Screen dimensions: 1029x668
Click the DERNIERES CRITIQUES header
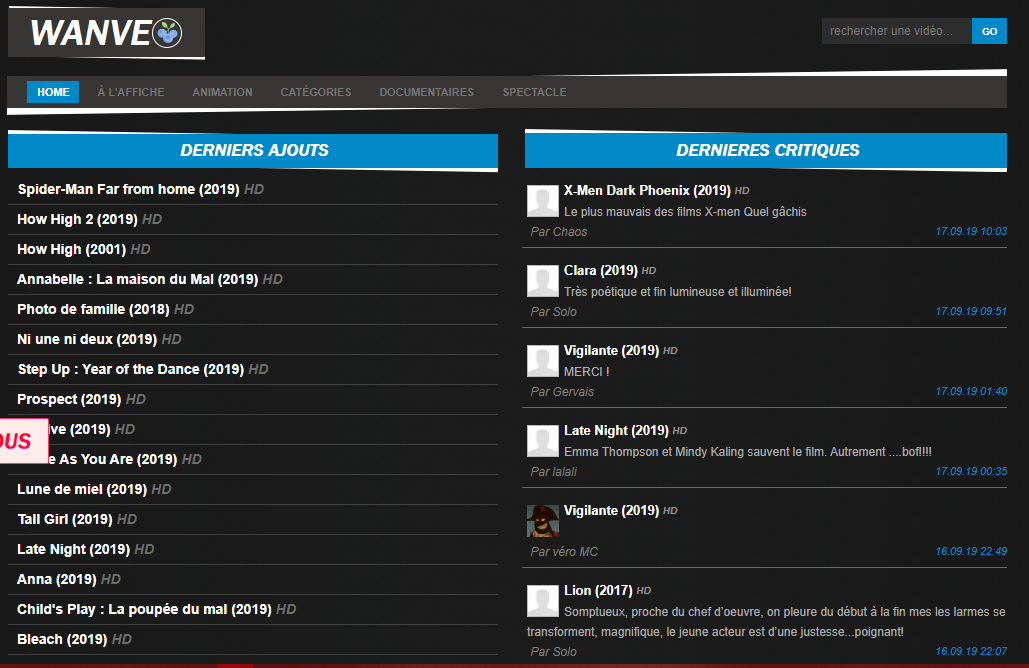766,150
